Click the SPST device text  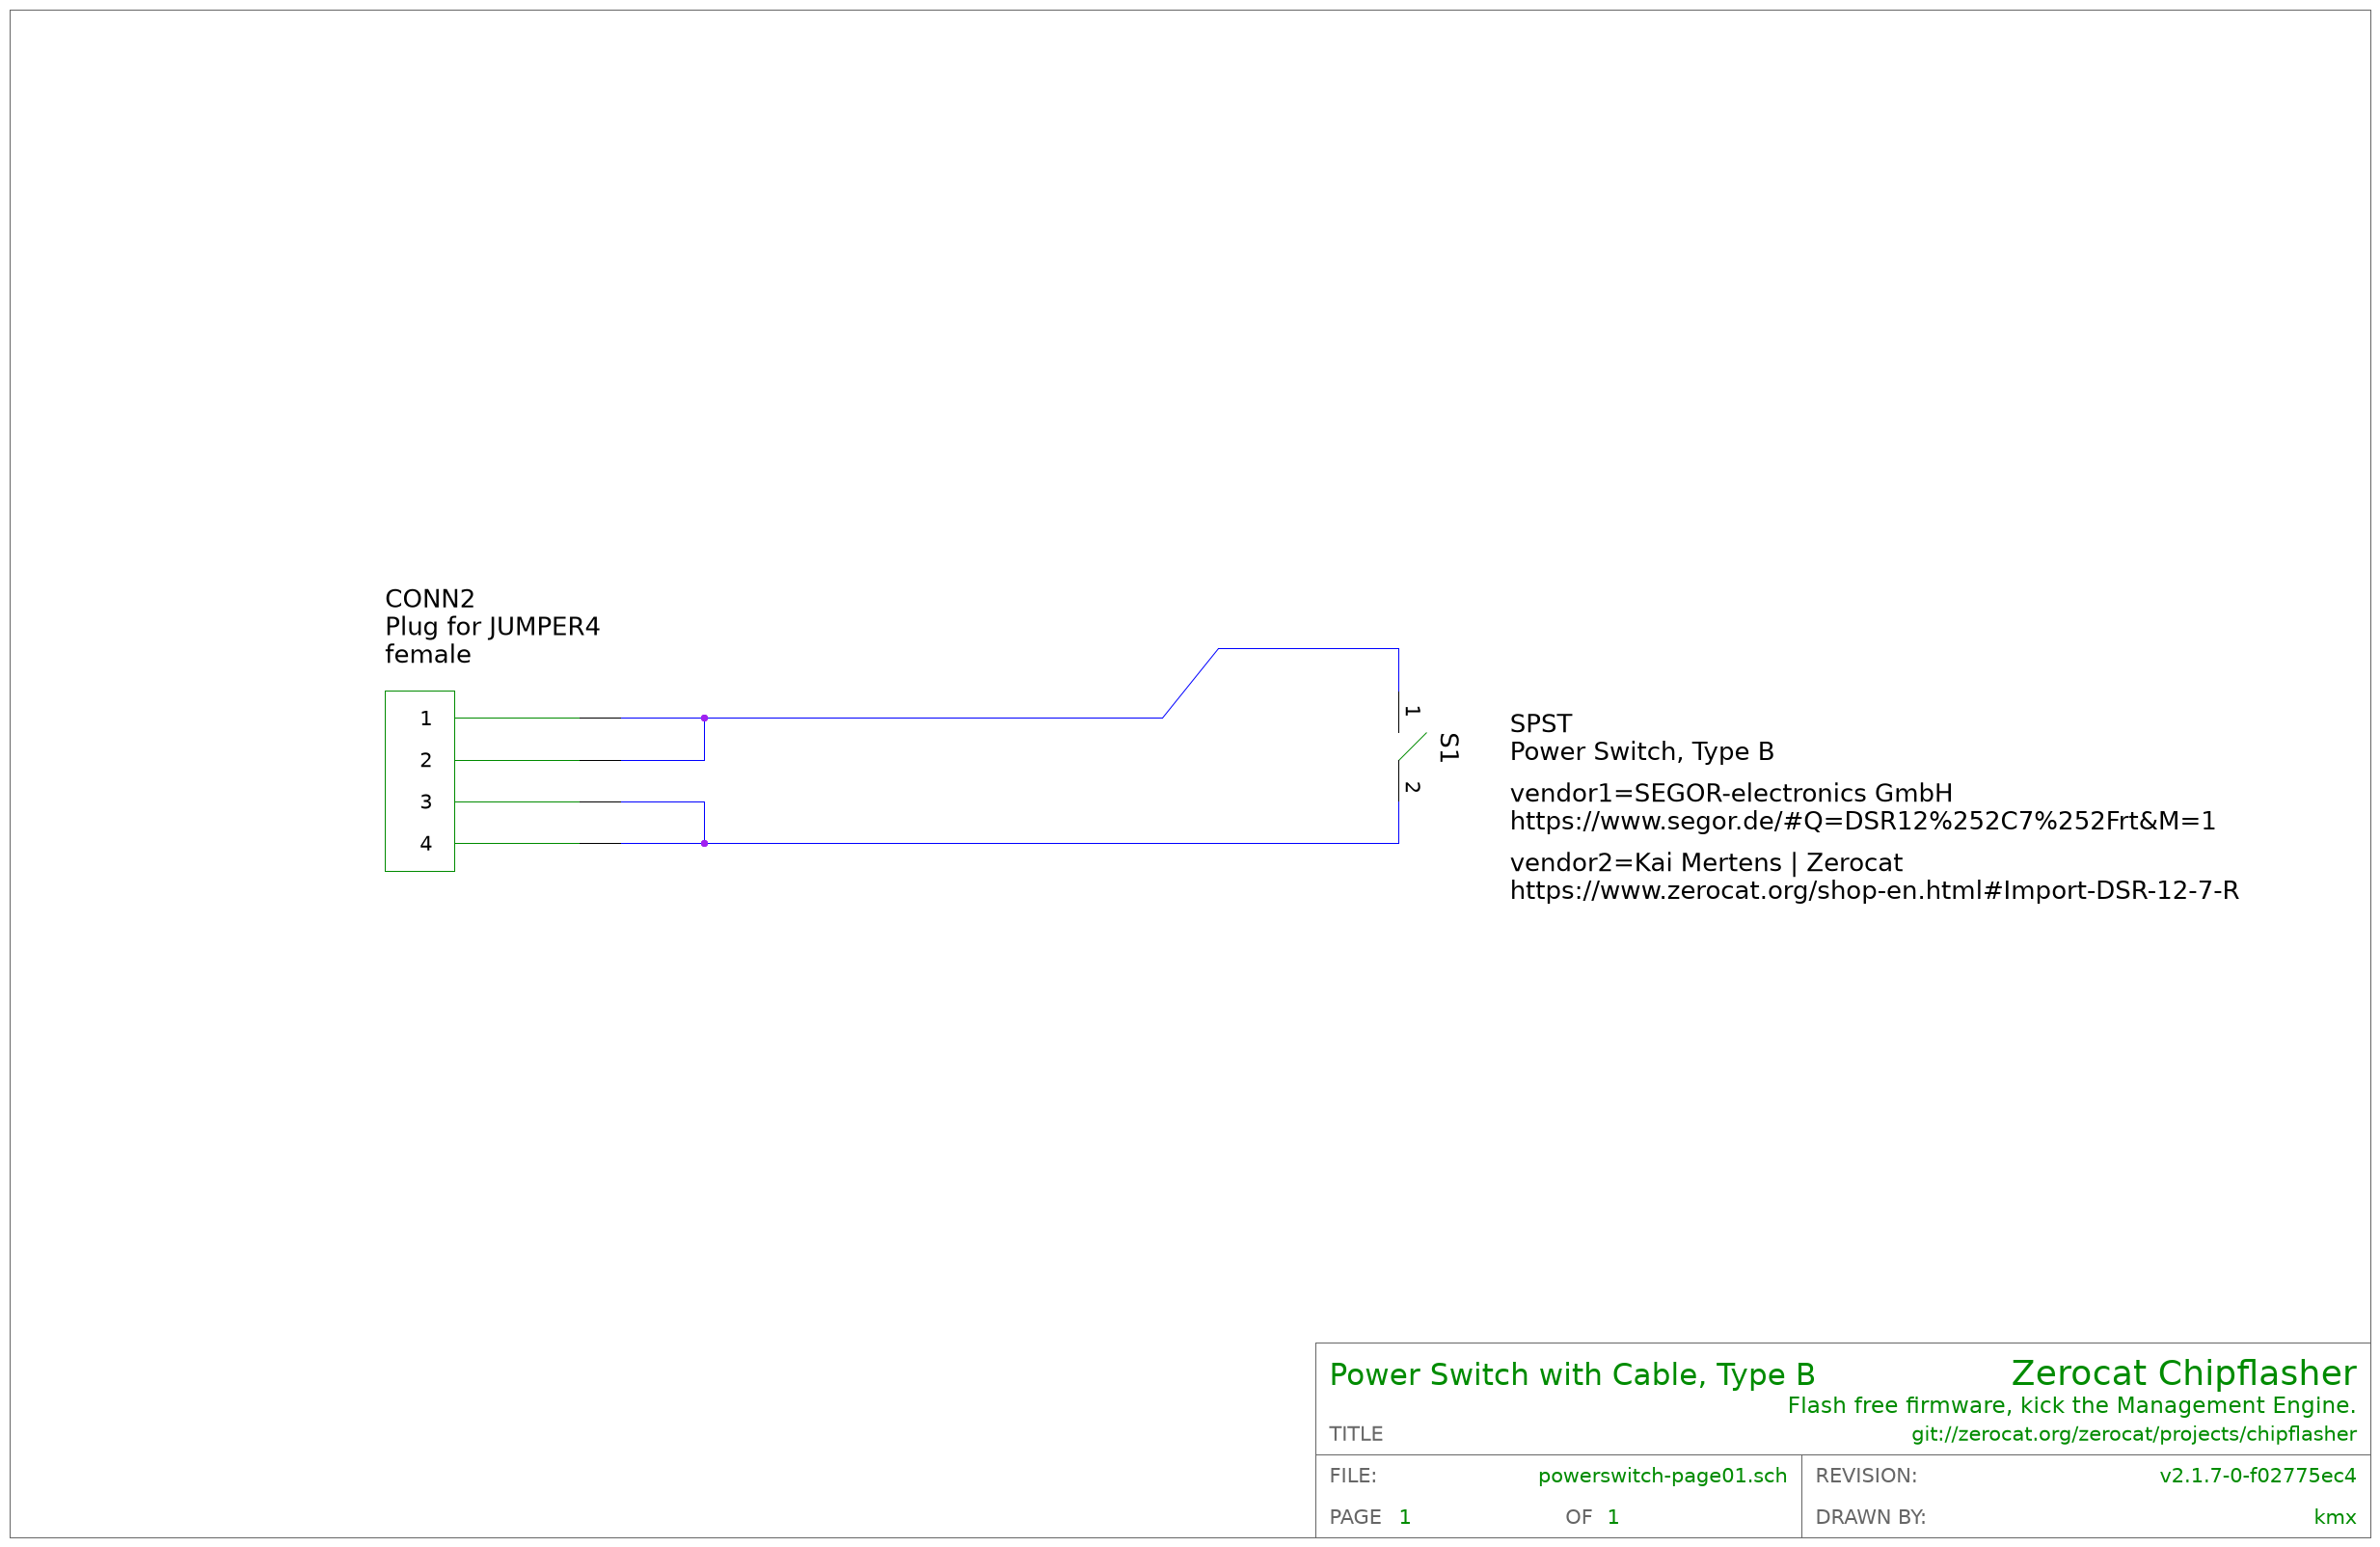point(1540,724)
